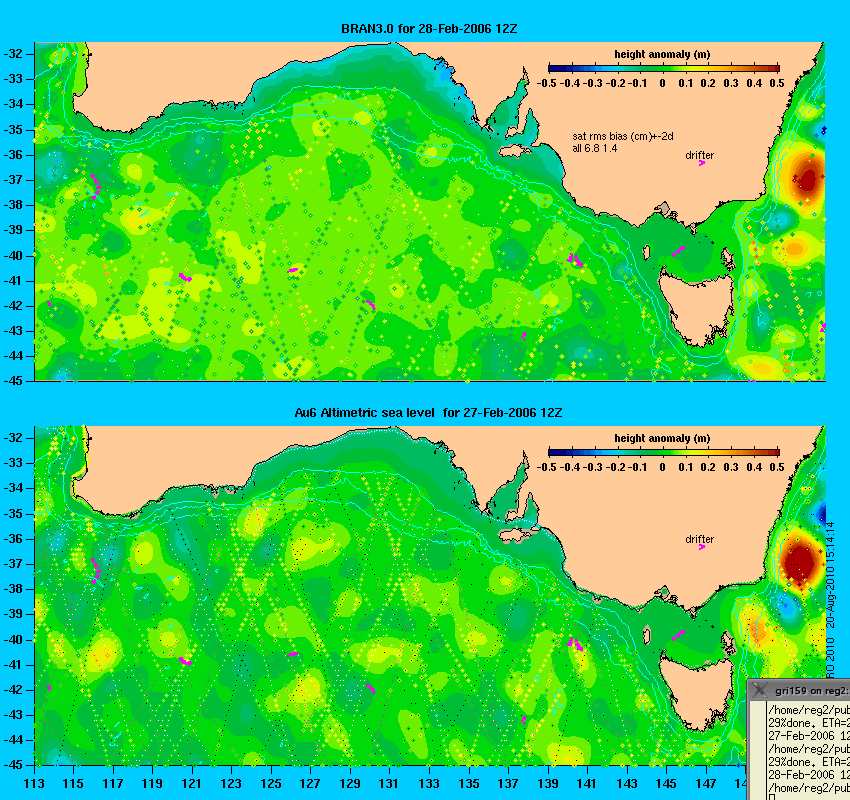Click the '27-Feb-2006' line in the terminal
Image resolution: width=850 pixels, height=800 pixels.
pyautogui.click(x=808, y=736)
